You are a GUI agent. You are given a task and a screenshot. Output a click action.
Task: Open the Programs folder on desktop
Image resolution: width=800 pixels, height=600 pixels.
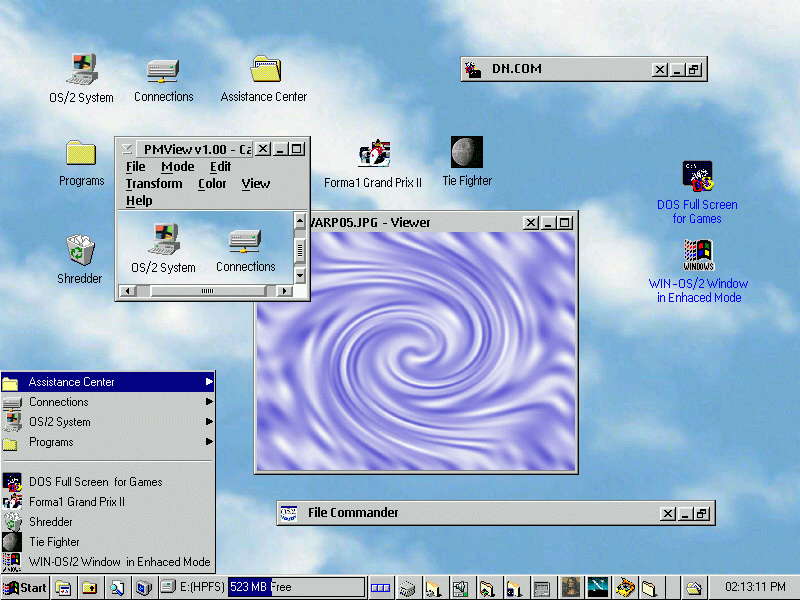click(81, 153)
